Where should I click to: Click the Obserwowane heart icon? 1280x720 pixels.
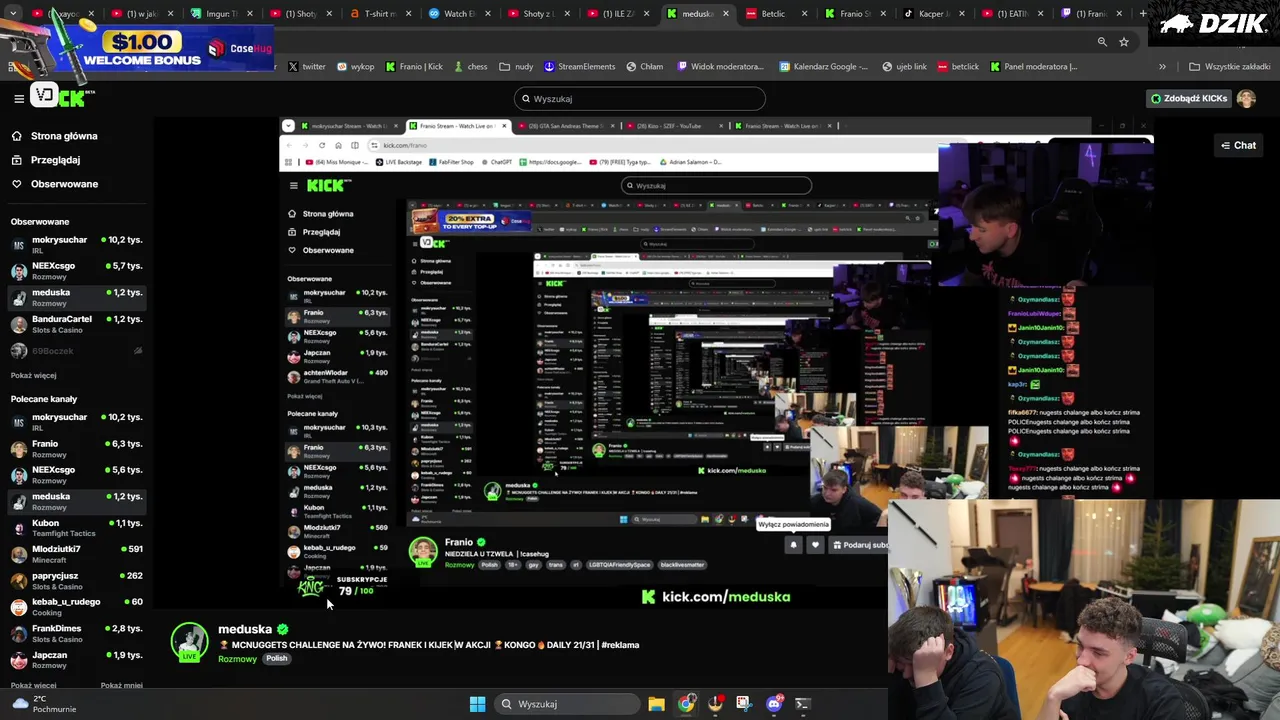[x=17, y=184]
